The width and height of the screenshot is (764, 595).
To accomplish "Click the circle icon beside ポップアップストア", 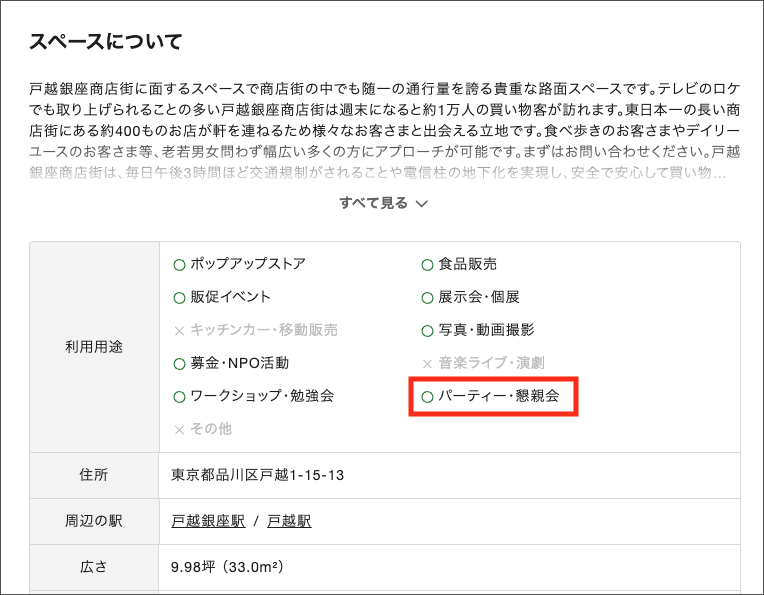I will pyautogui.click(x=180, y=265).
